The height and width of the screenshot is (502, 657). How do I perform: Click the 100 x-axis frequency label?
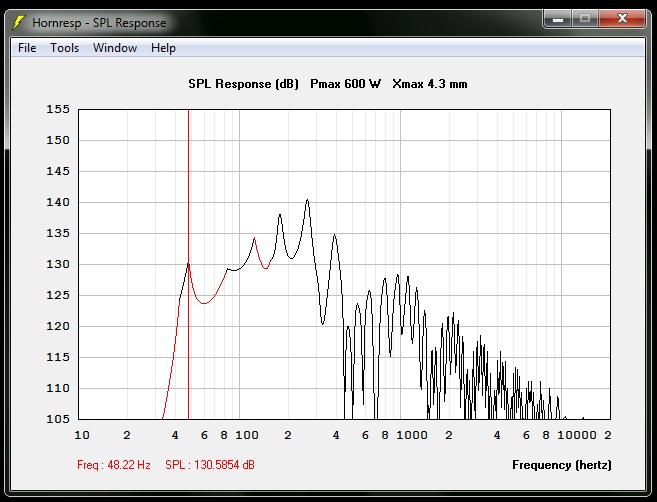click(x=247, y=435)
